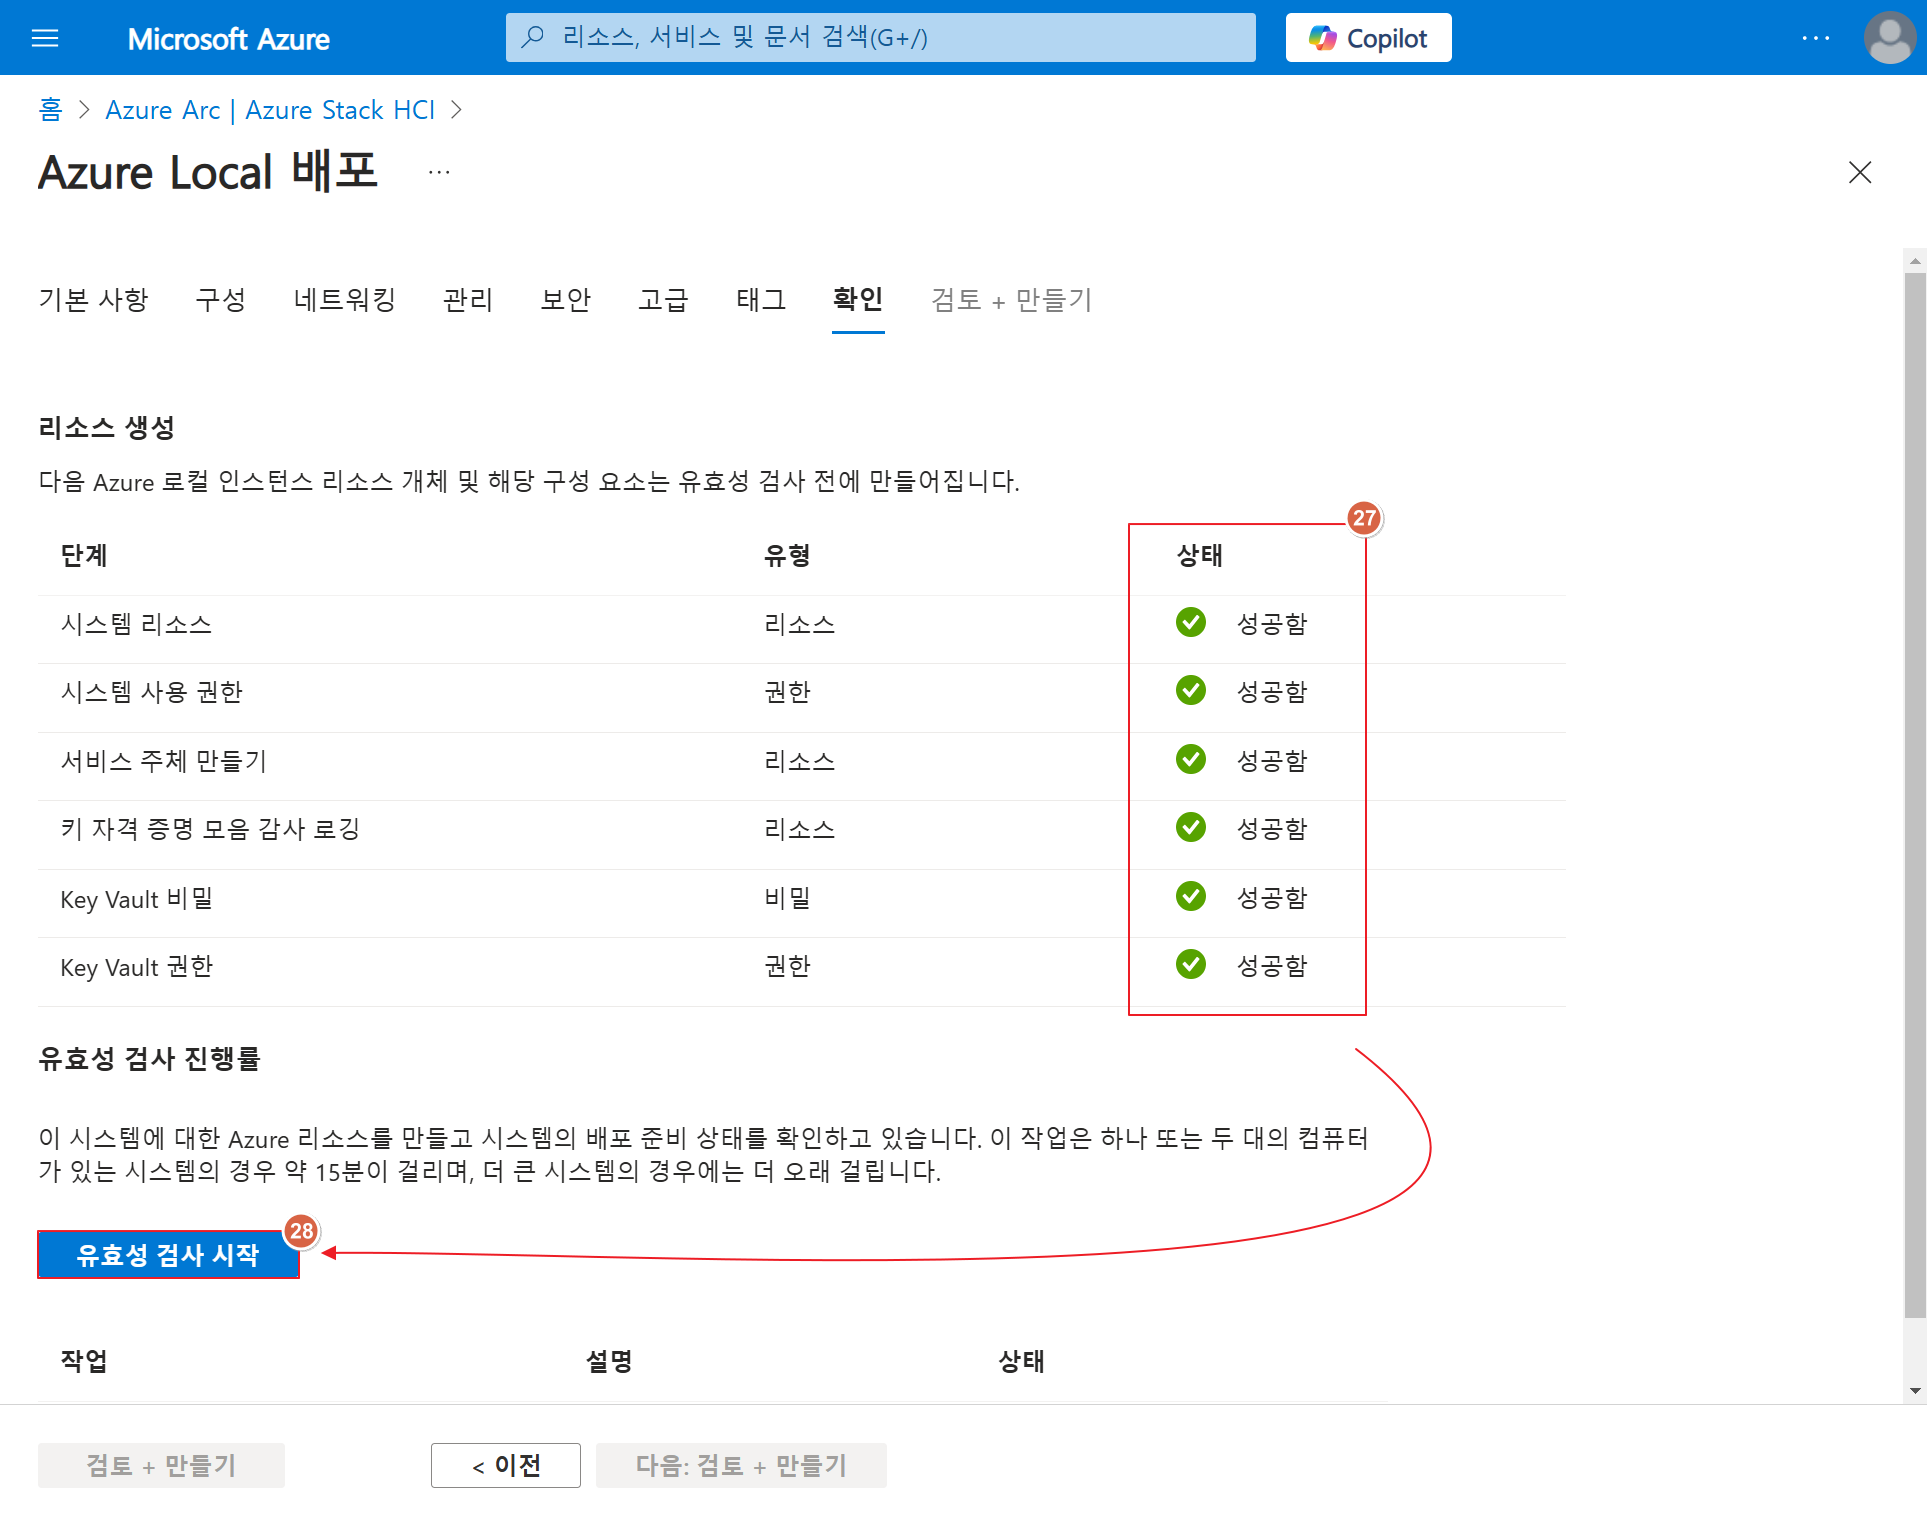Click the search magnifier icon
Screen dimensions: 1927x1522
click(533, 37)
